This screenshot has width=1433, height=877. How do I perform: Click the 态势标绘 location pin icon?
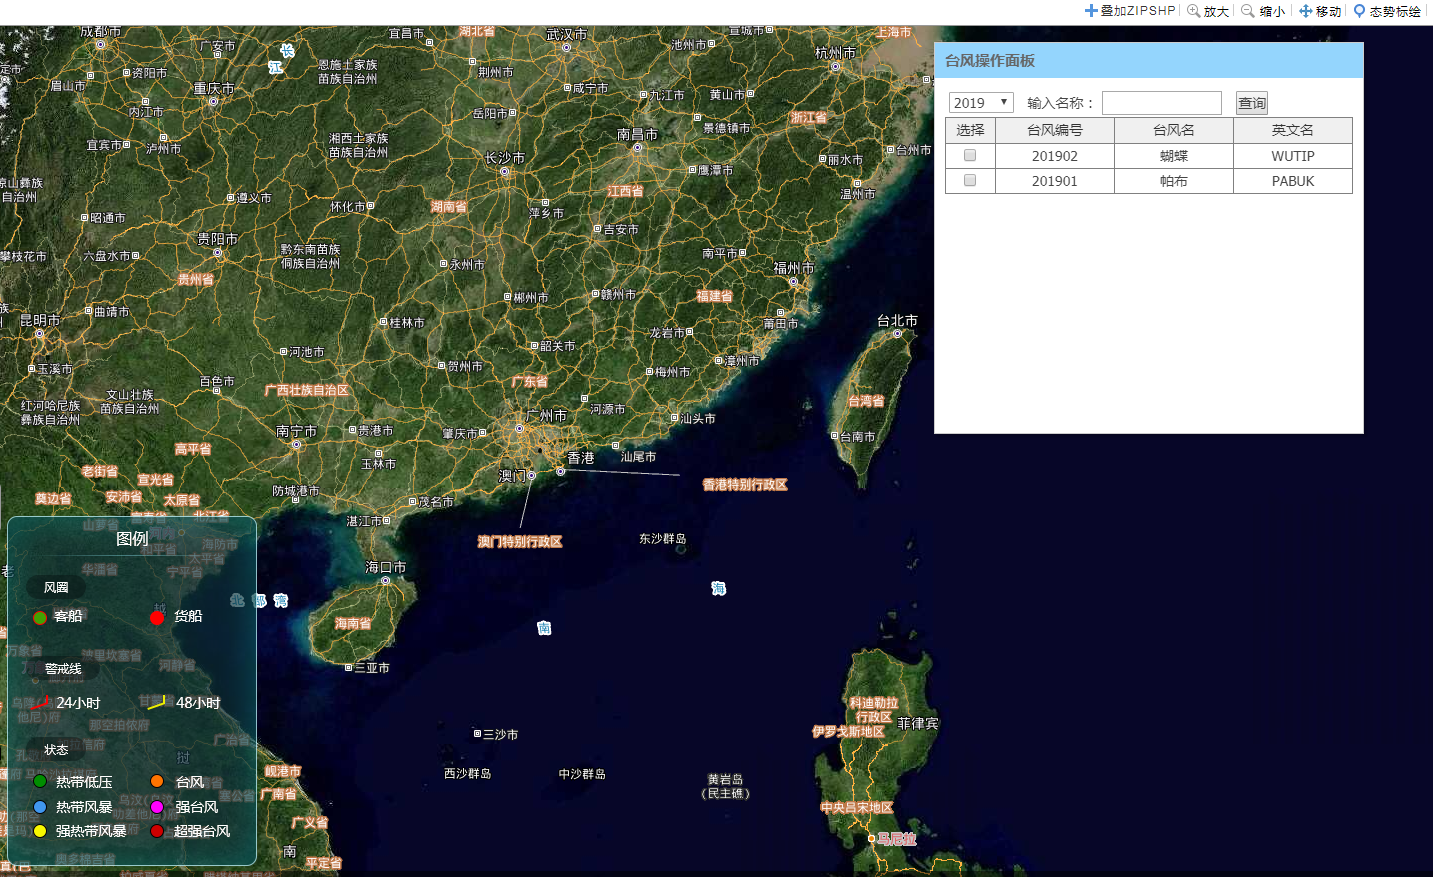[x=1359, y=11]
